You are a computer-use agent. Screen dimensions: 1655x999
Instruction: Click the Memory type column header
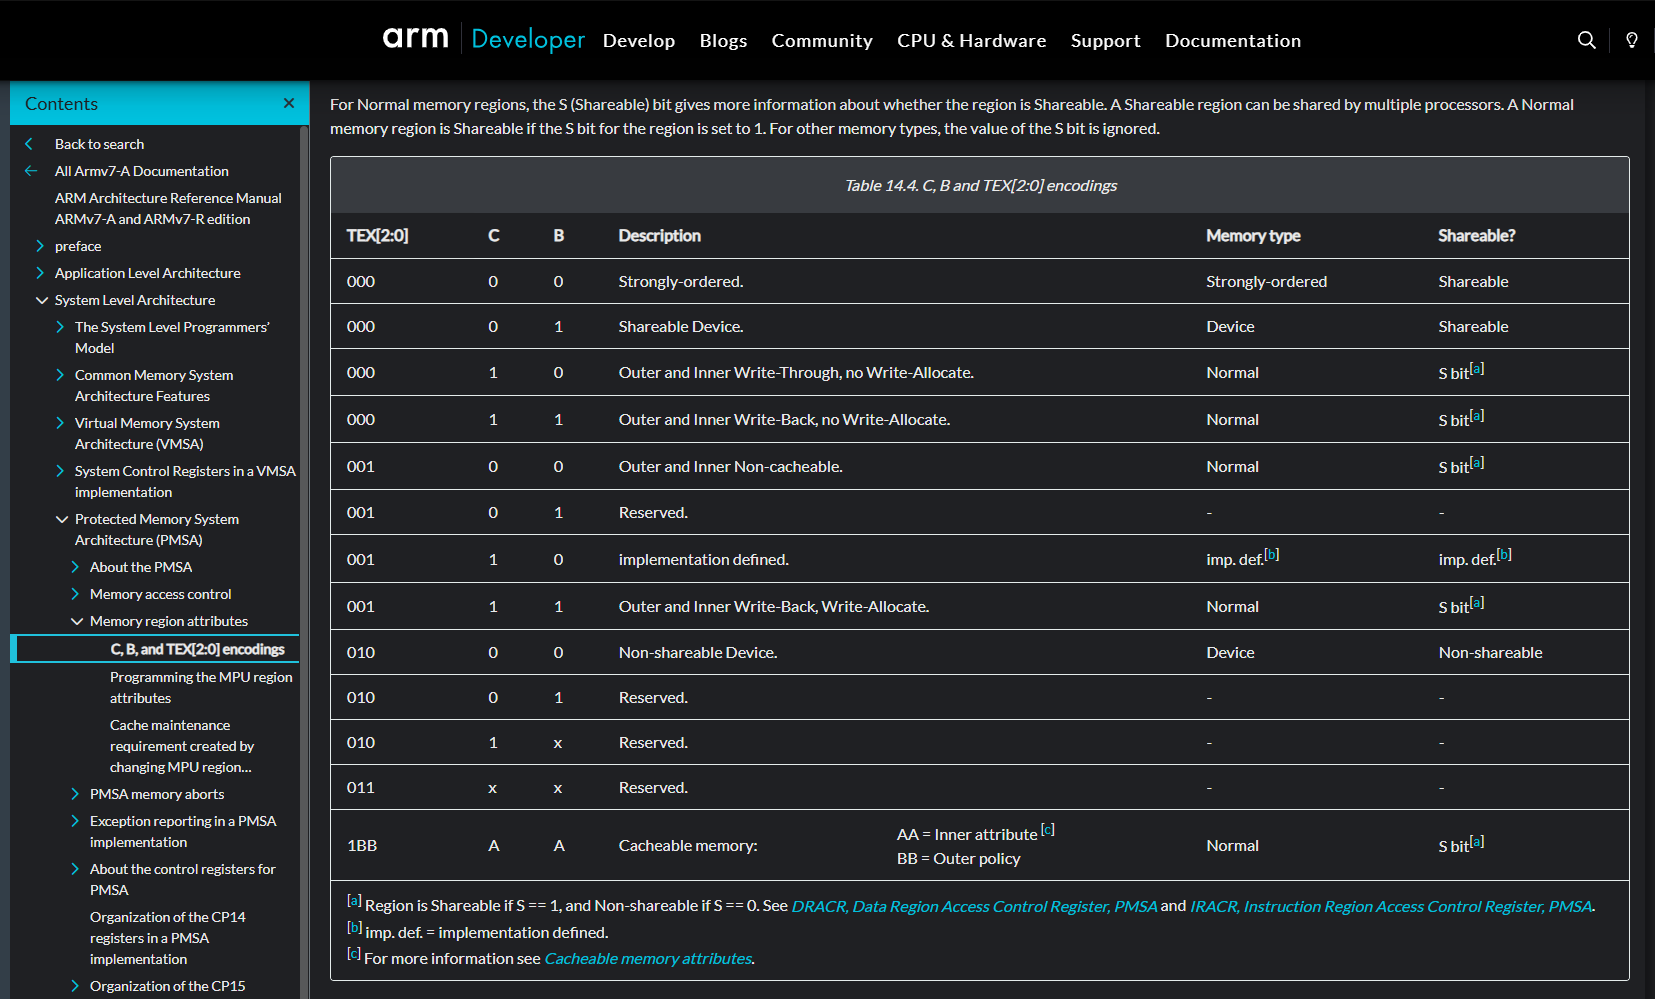1253,235
